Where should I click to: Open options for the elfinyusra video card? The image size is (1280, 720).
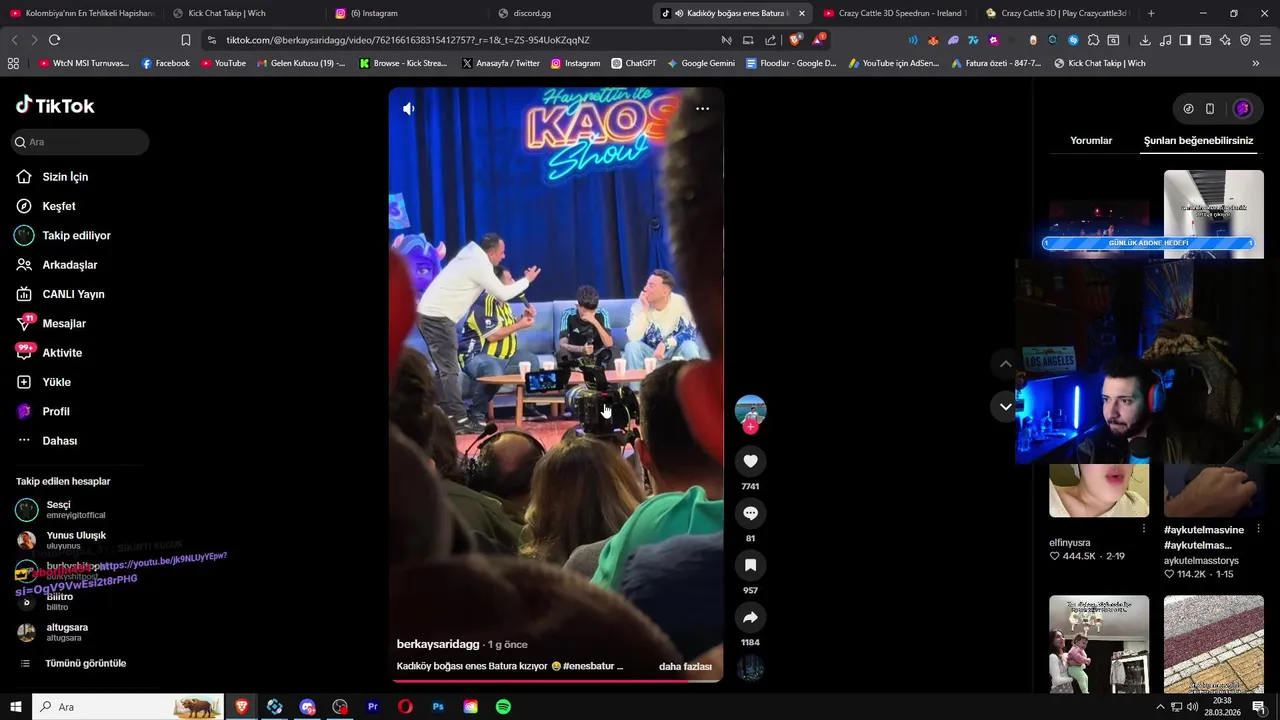point(1144,529)
